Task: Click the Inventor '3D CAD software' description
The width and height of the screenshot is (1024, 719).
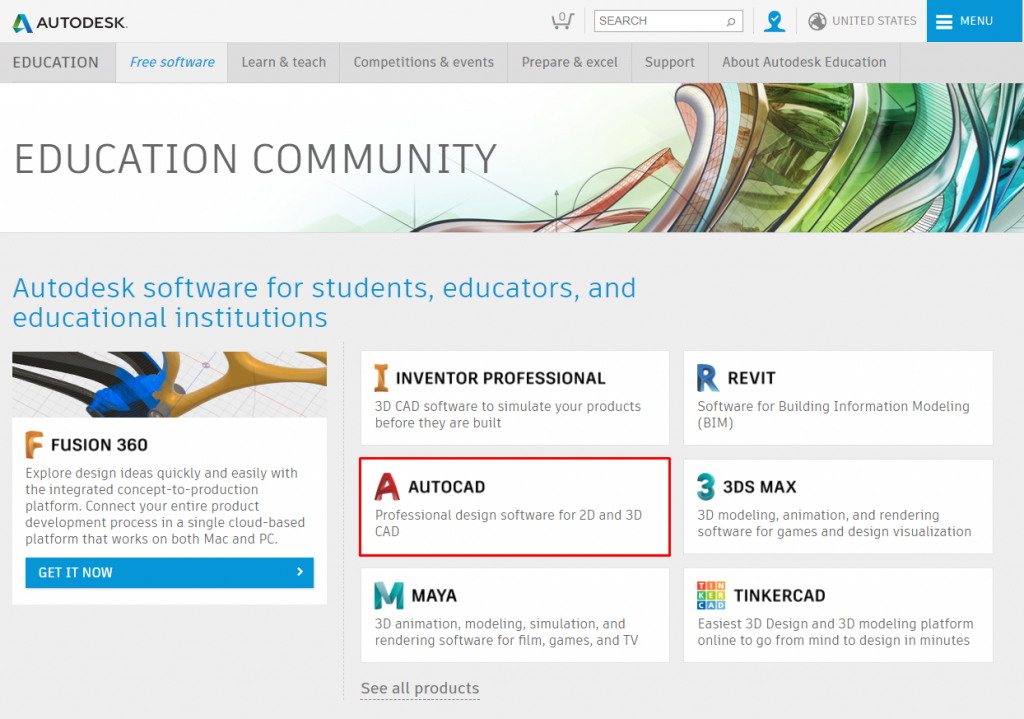Action: 507,415
